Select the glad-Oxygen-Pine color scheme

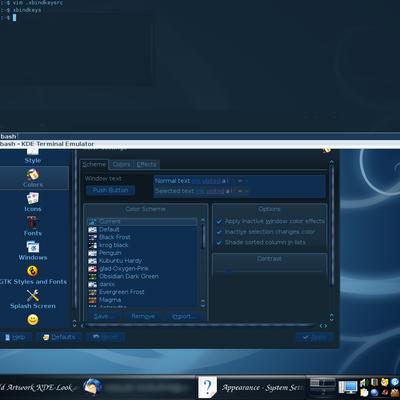click(x=142, y=268)
